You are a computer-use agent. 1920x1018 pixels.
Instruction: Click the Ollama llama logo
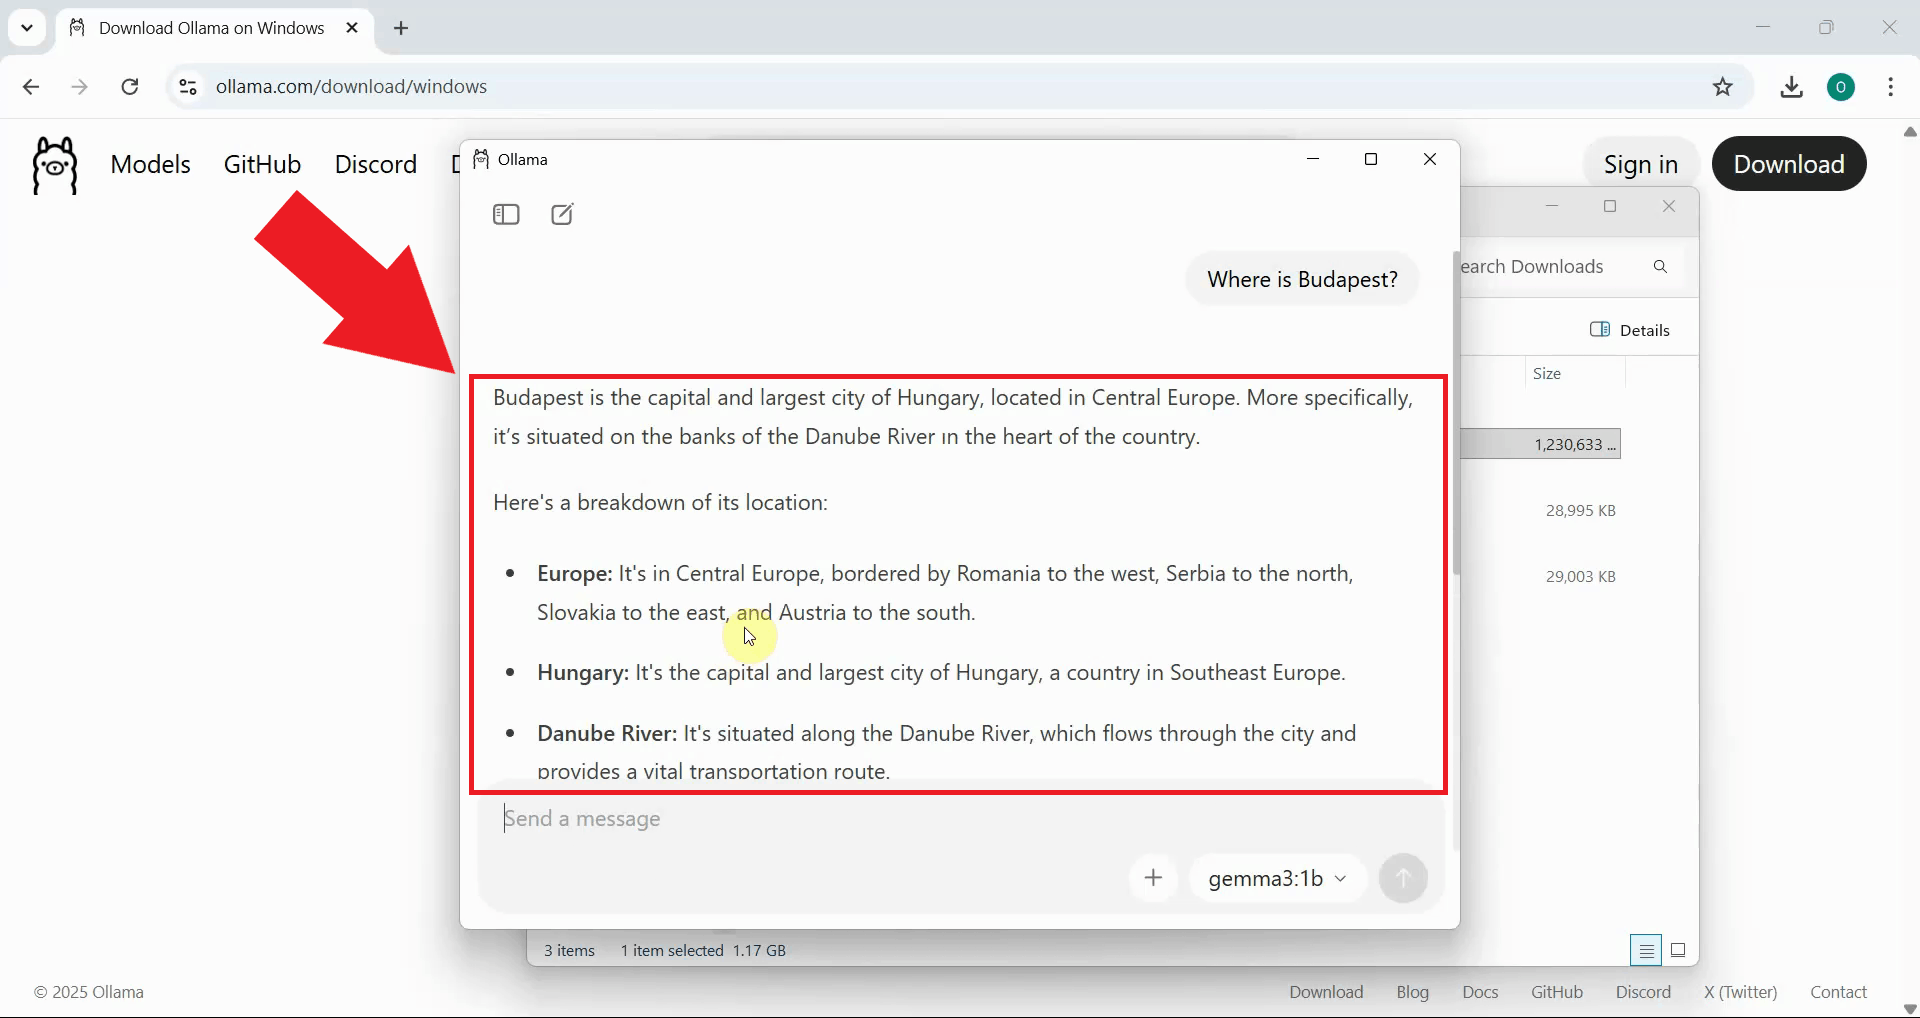tap(55, 165)
